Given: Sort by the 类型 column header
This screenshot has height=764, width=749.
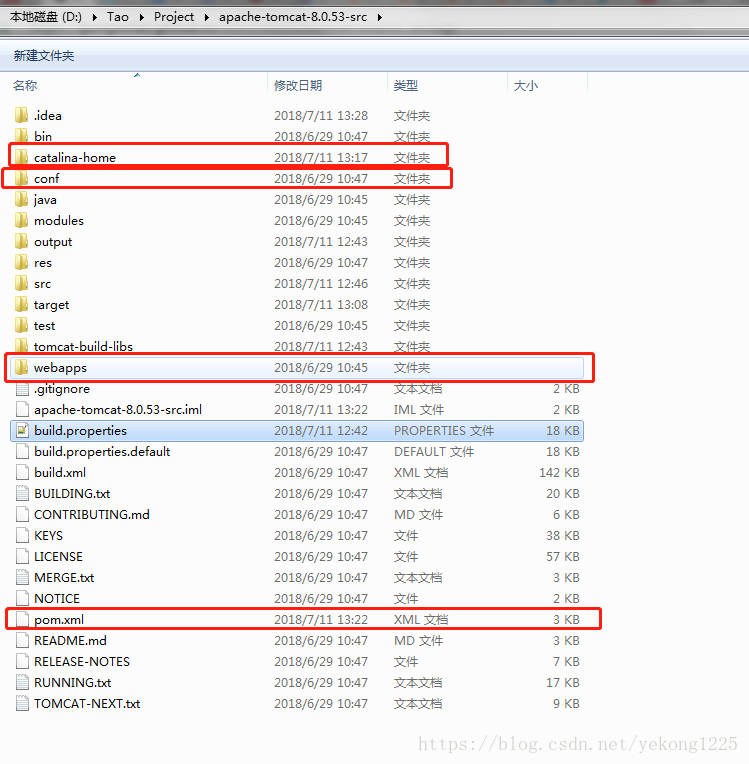Looking at the screenshot, I should click(x=405, y=85).
